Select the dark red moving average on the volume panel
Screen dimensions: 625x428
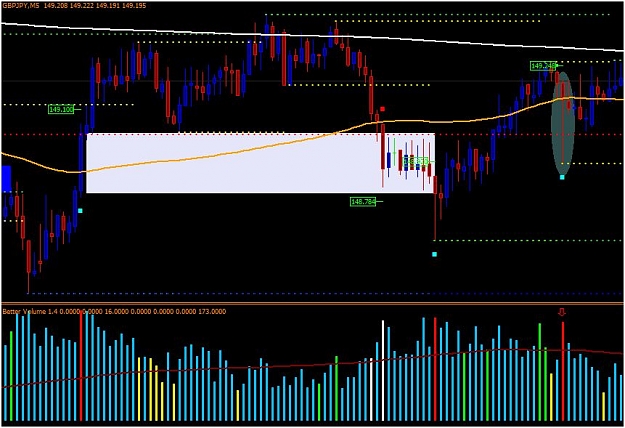[312, 365]
